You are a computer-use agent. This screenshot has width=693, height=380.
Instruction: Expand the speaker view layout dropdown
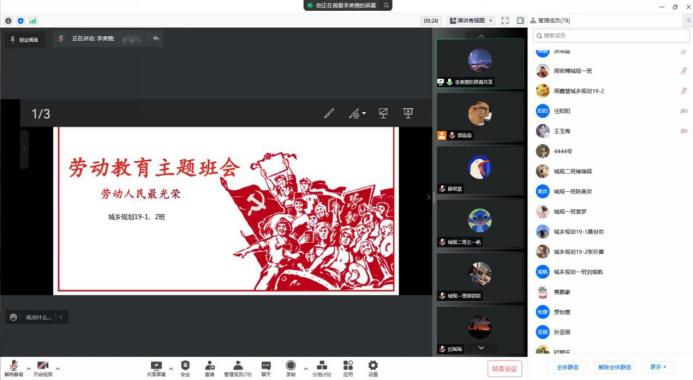(471, 20)
